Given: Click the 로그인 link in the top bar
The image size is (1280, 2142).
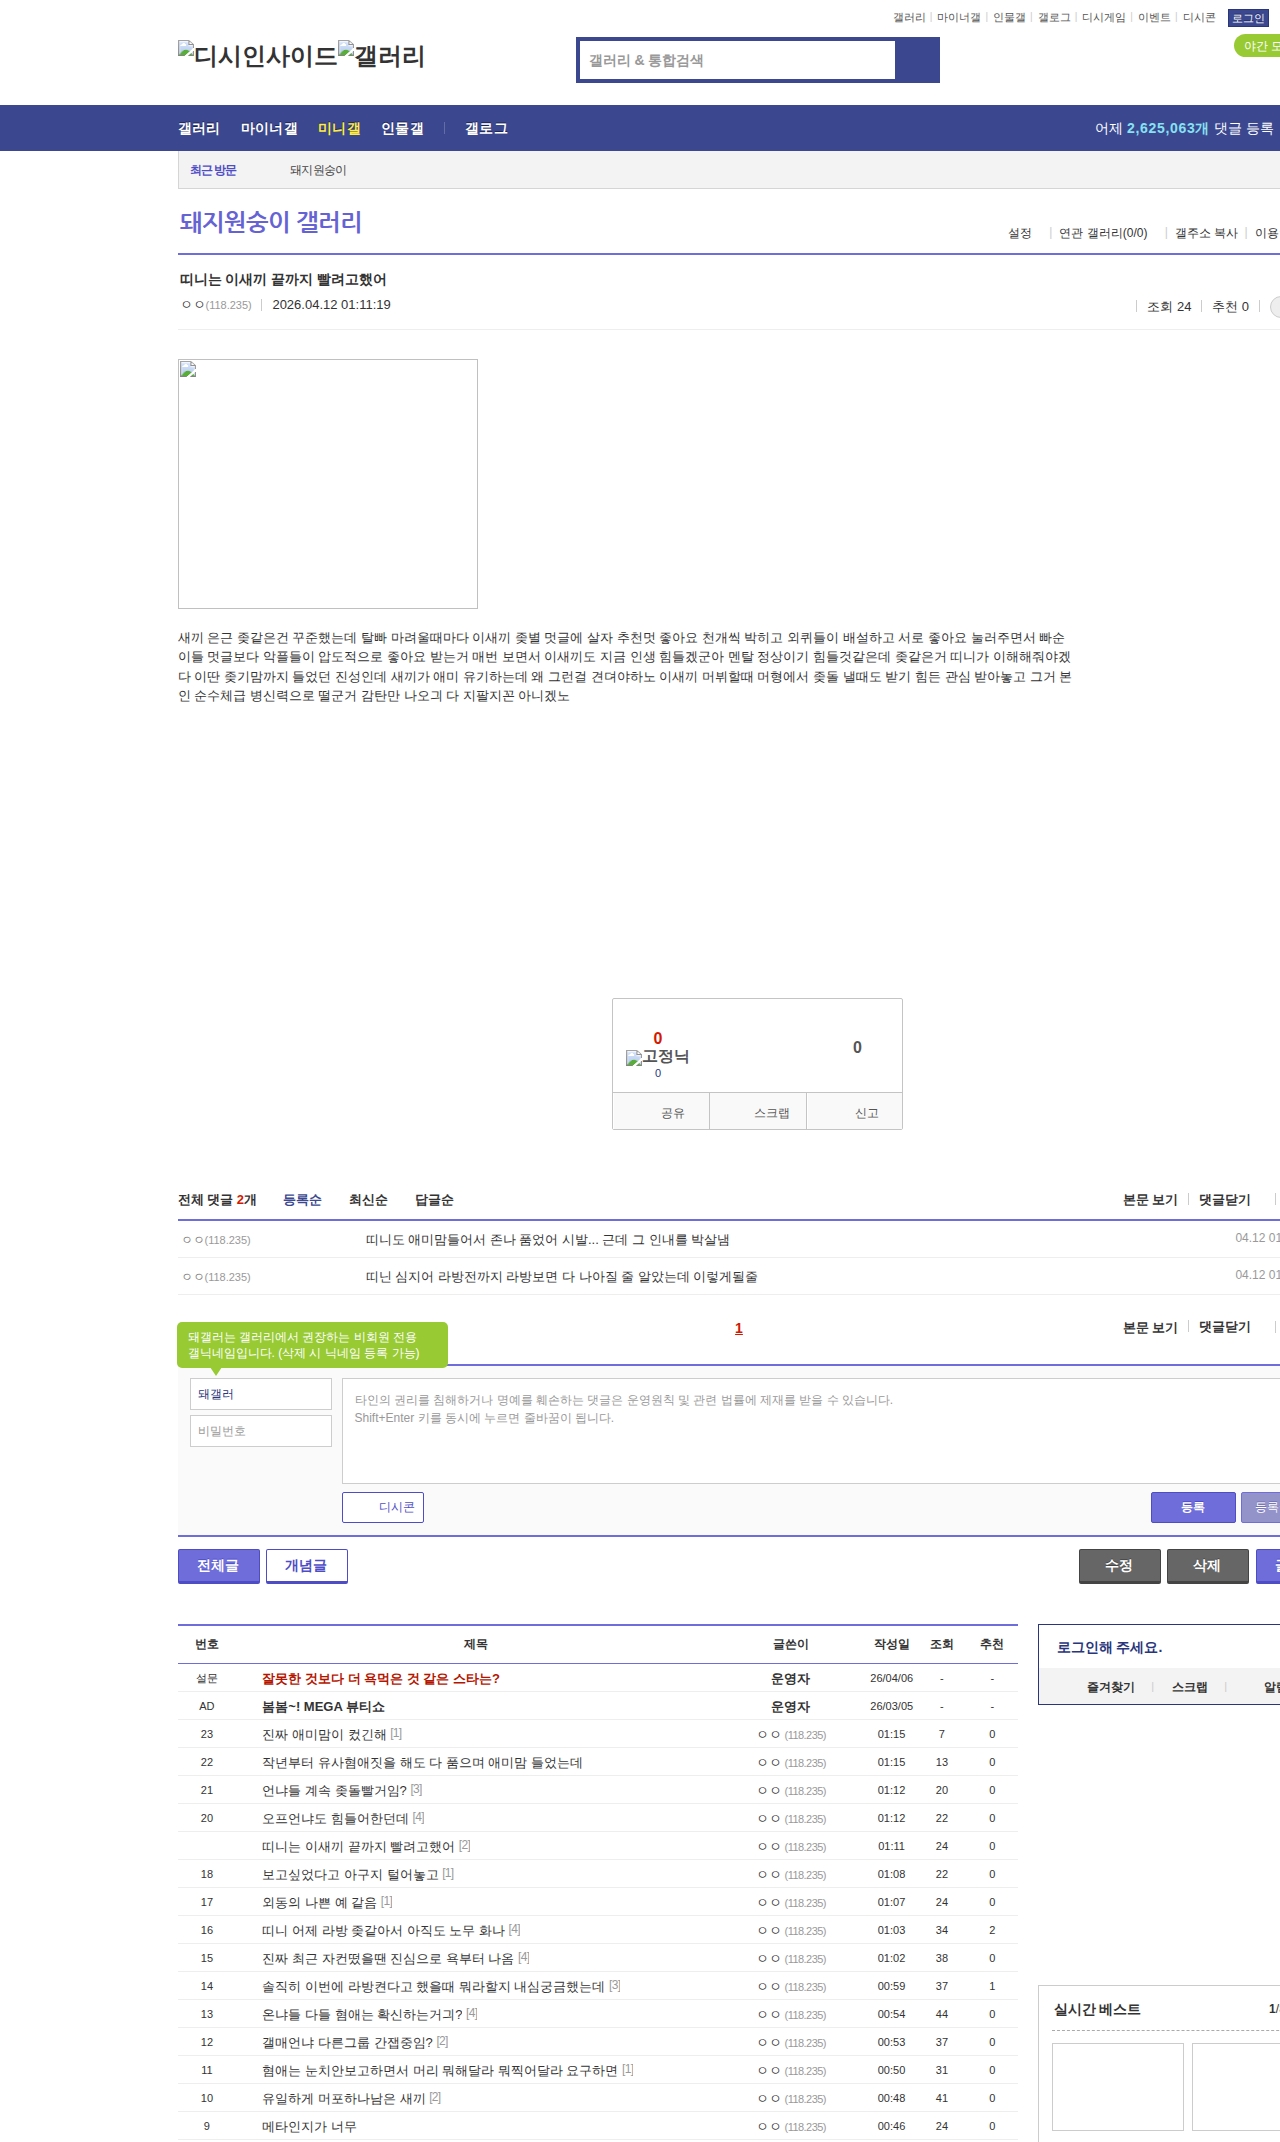Looking at the screenshot, I should [x=1248, y=18].
